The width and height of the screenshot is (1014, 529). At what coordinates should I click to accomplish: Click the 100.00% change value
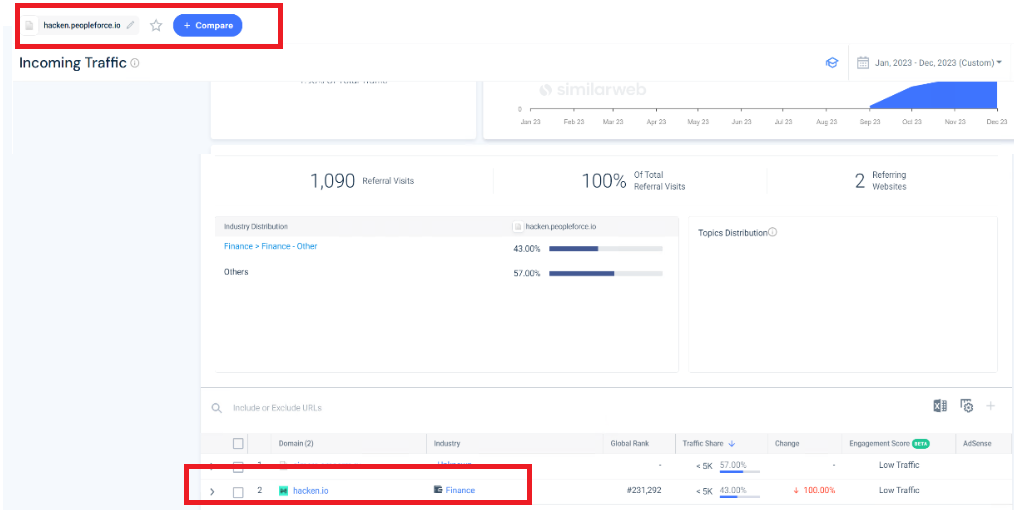[819, 490]
